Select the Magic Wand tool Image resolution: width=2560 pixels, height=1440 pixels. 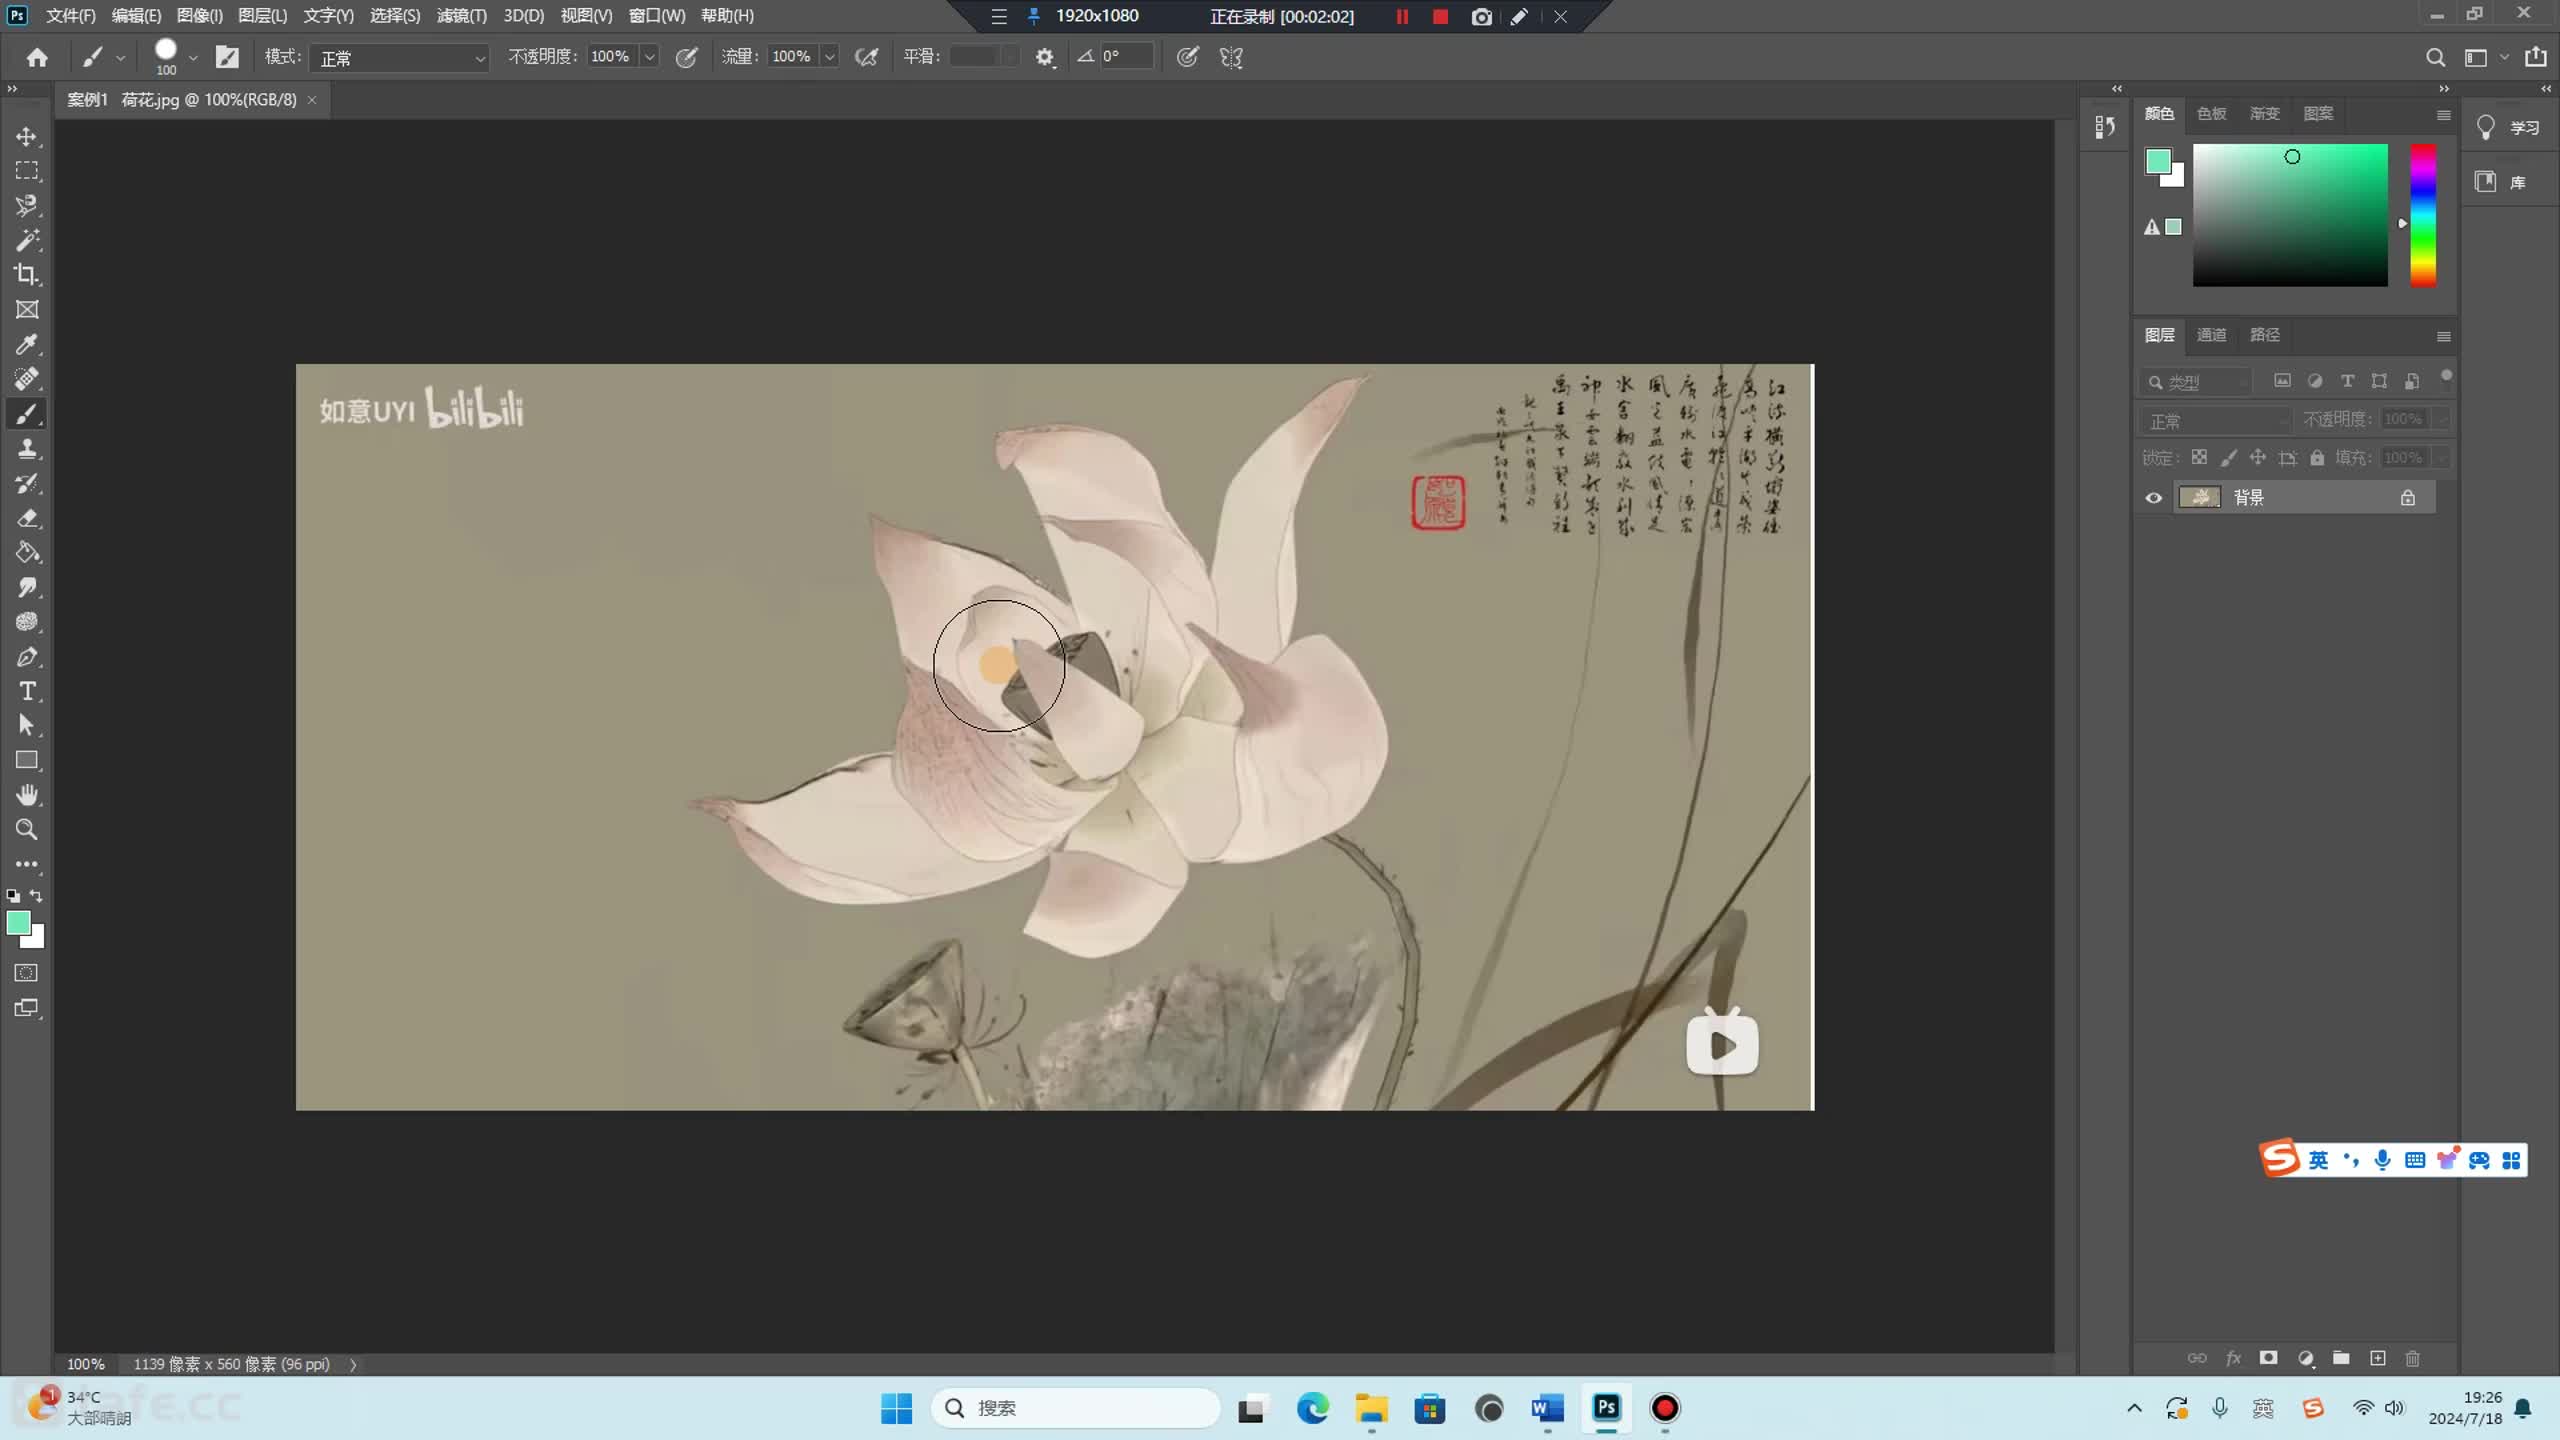(x=27, y=240)
